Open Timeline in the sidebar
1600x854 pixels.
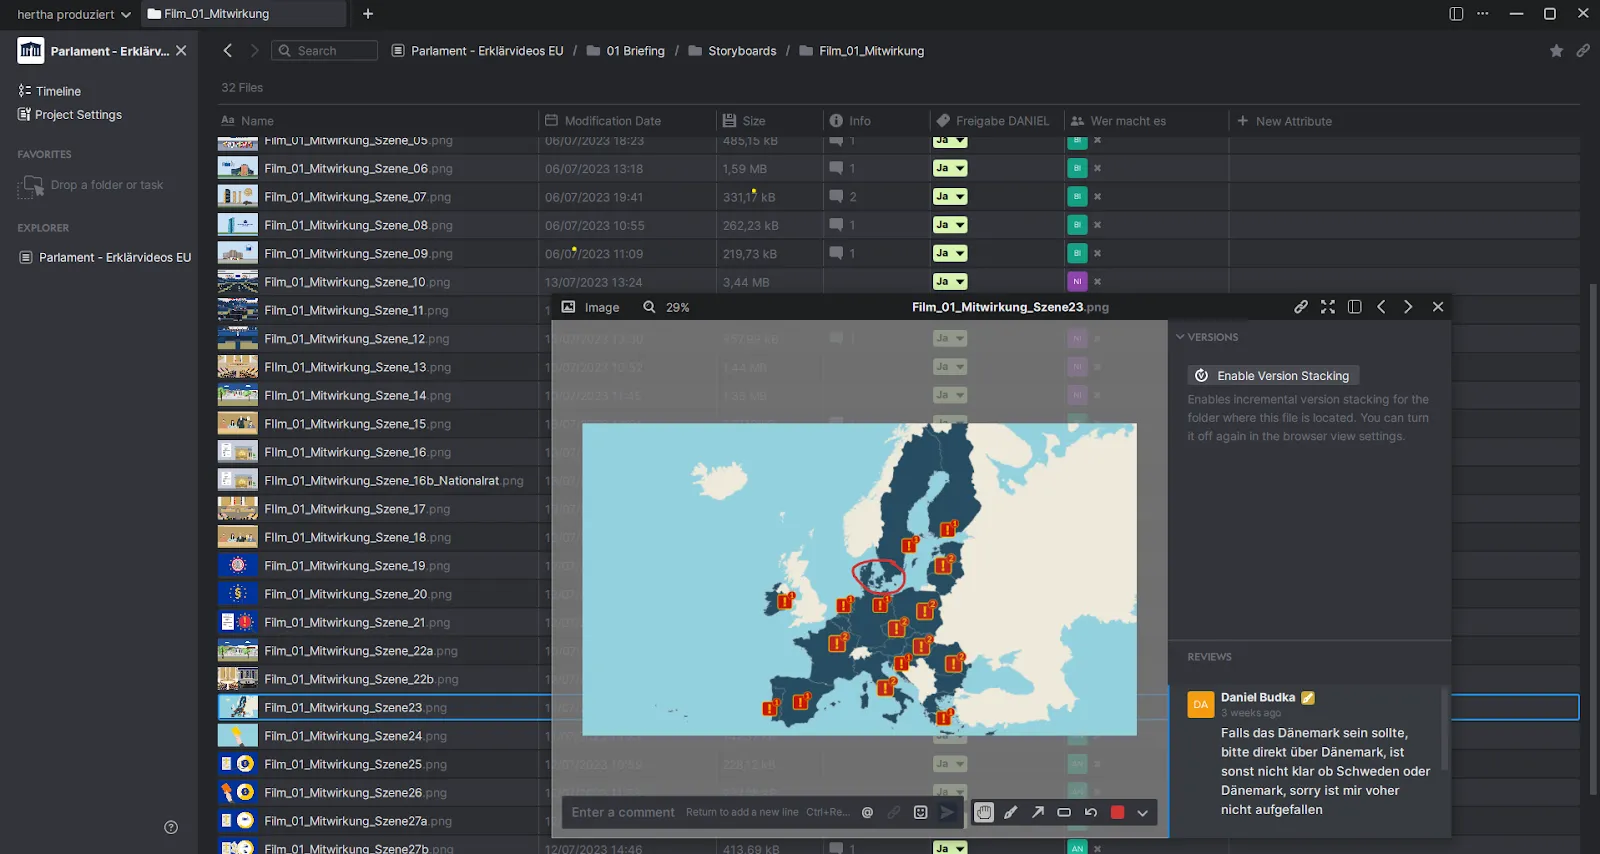58,91
